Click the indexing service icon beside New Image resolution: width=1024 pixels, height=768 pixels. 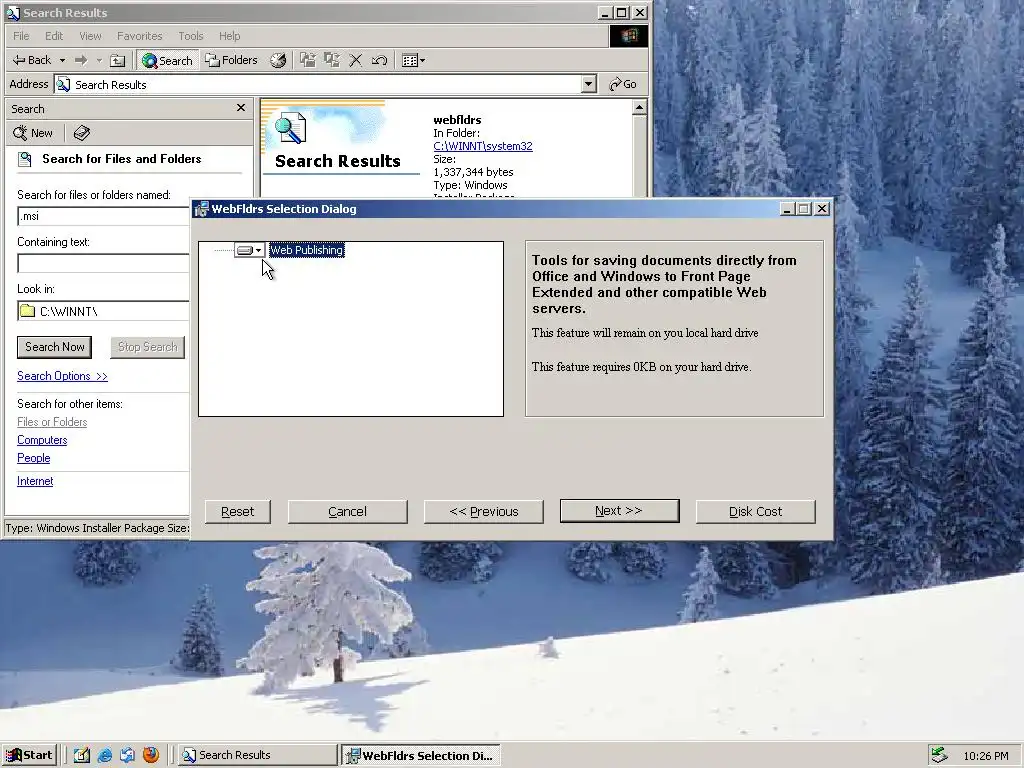[x=82, y=133]
